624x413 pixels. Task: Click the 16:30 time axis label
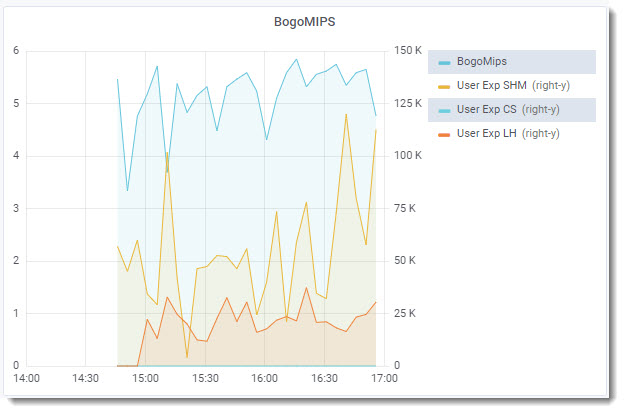click(x=324, y=378)
